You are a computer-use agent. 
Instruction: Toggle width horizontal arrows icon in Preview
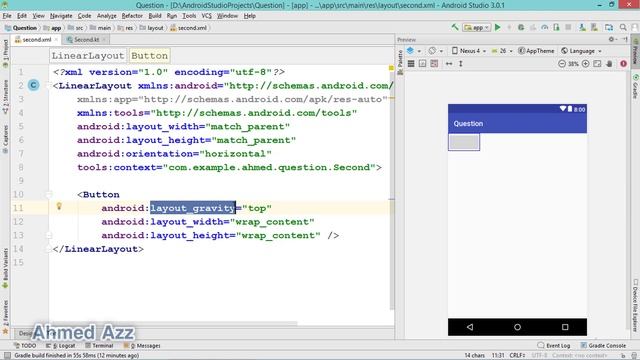[449, 64]
